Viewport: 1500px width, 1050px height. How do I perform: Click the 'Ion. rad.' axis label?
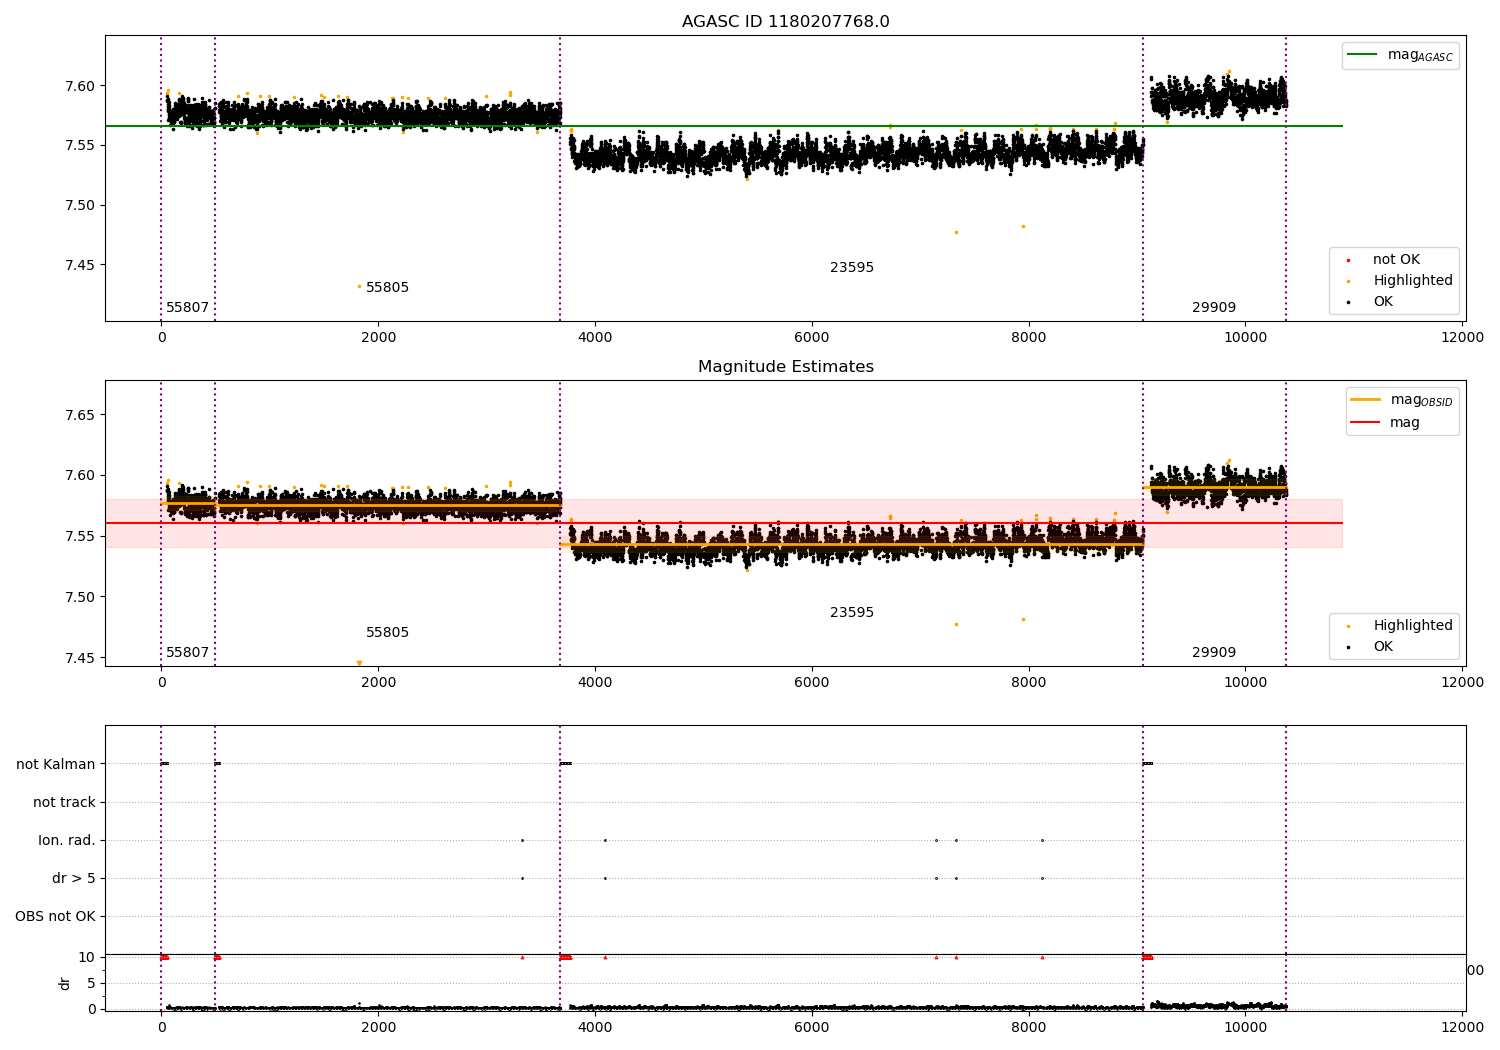pos(67,840)
